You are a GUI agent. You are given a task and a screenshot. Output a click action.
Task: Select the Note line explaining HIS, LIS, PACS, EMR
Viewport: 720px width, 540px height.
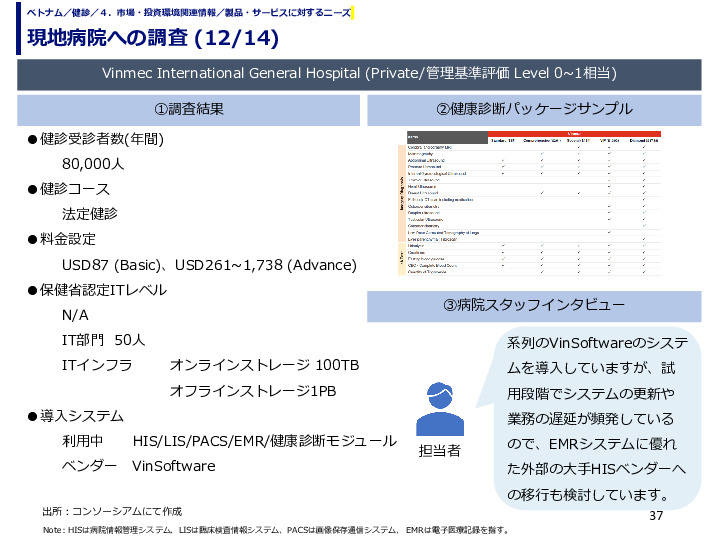pyautogui.click(x=276, y=530)
